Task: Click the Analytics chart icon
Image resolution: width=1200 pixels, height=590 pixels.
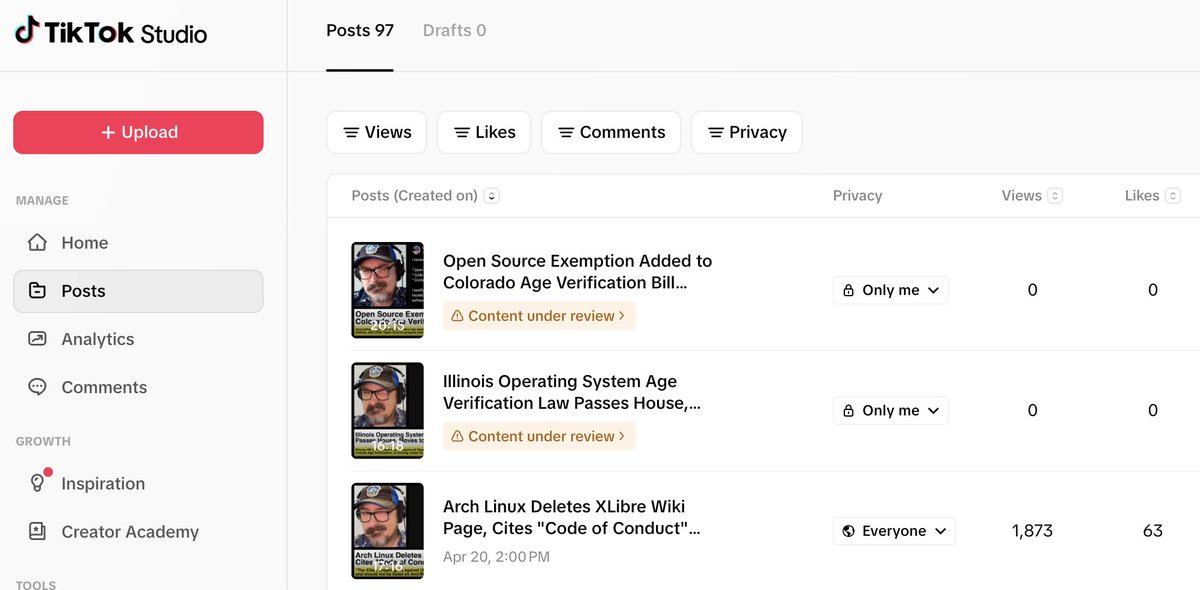Action: [37, 339]
